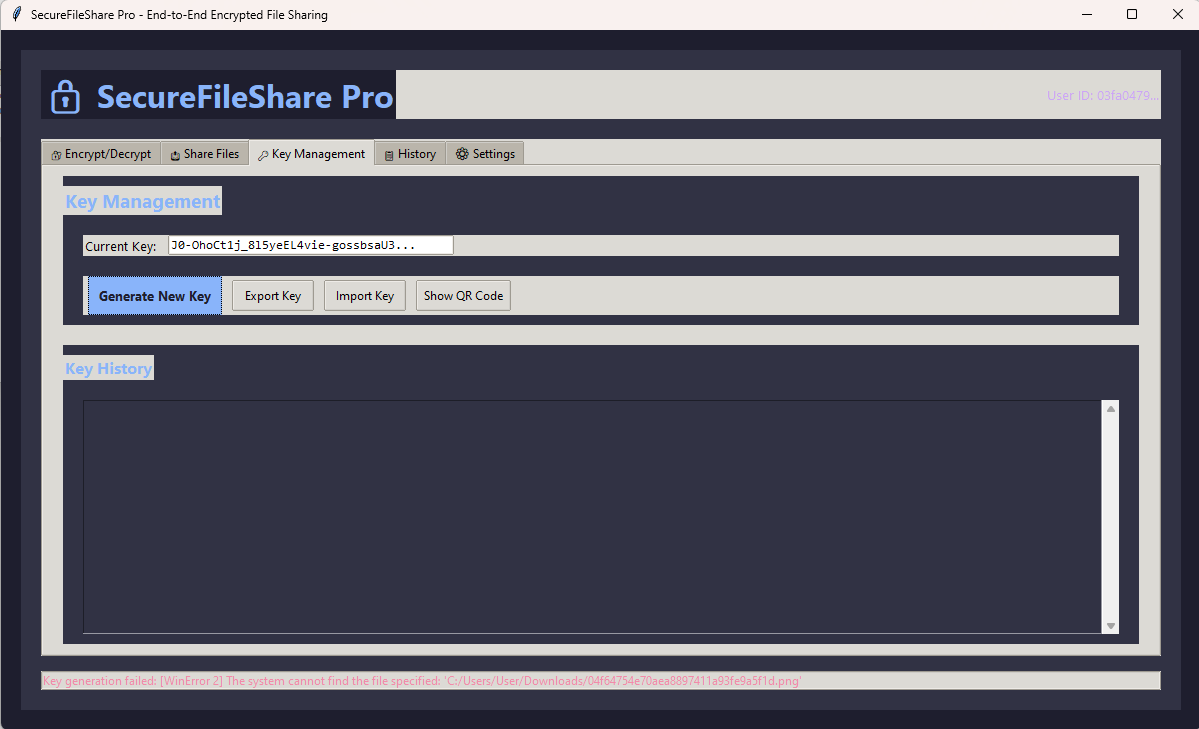Minimize the SecureFileShare Pro window
The image size is (1199, 729).
tap(1086, 15)
